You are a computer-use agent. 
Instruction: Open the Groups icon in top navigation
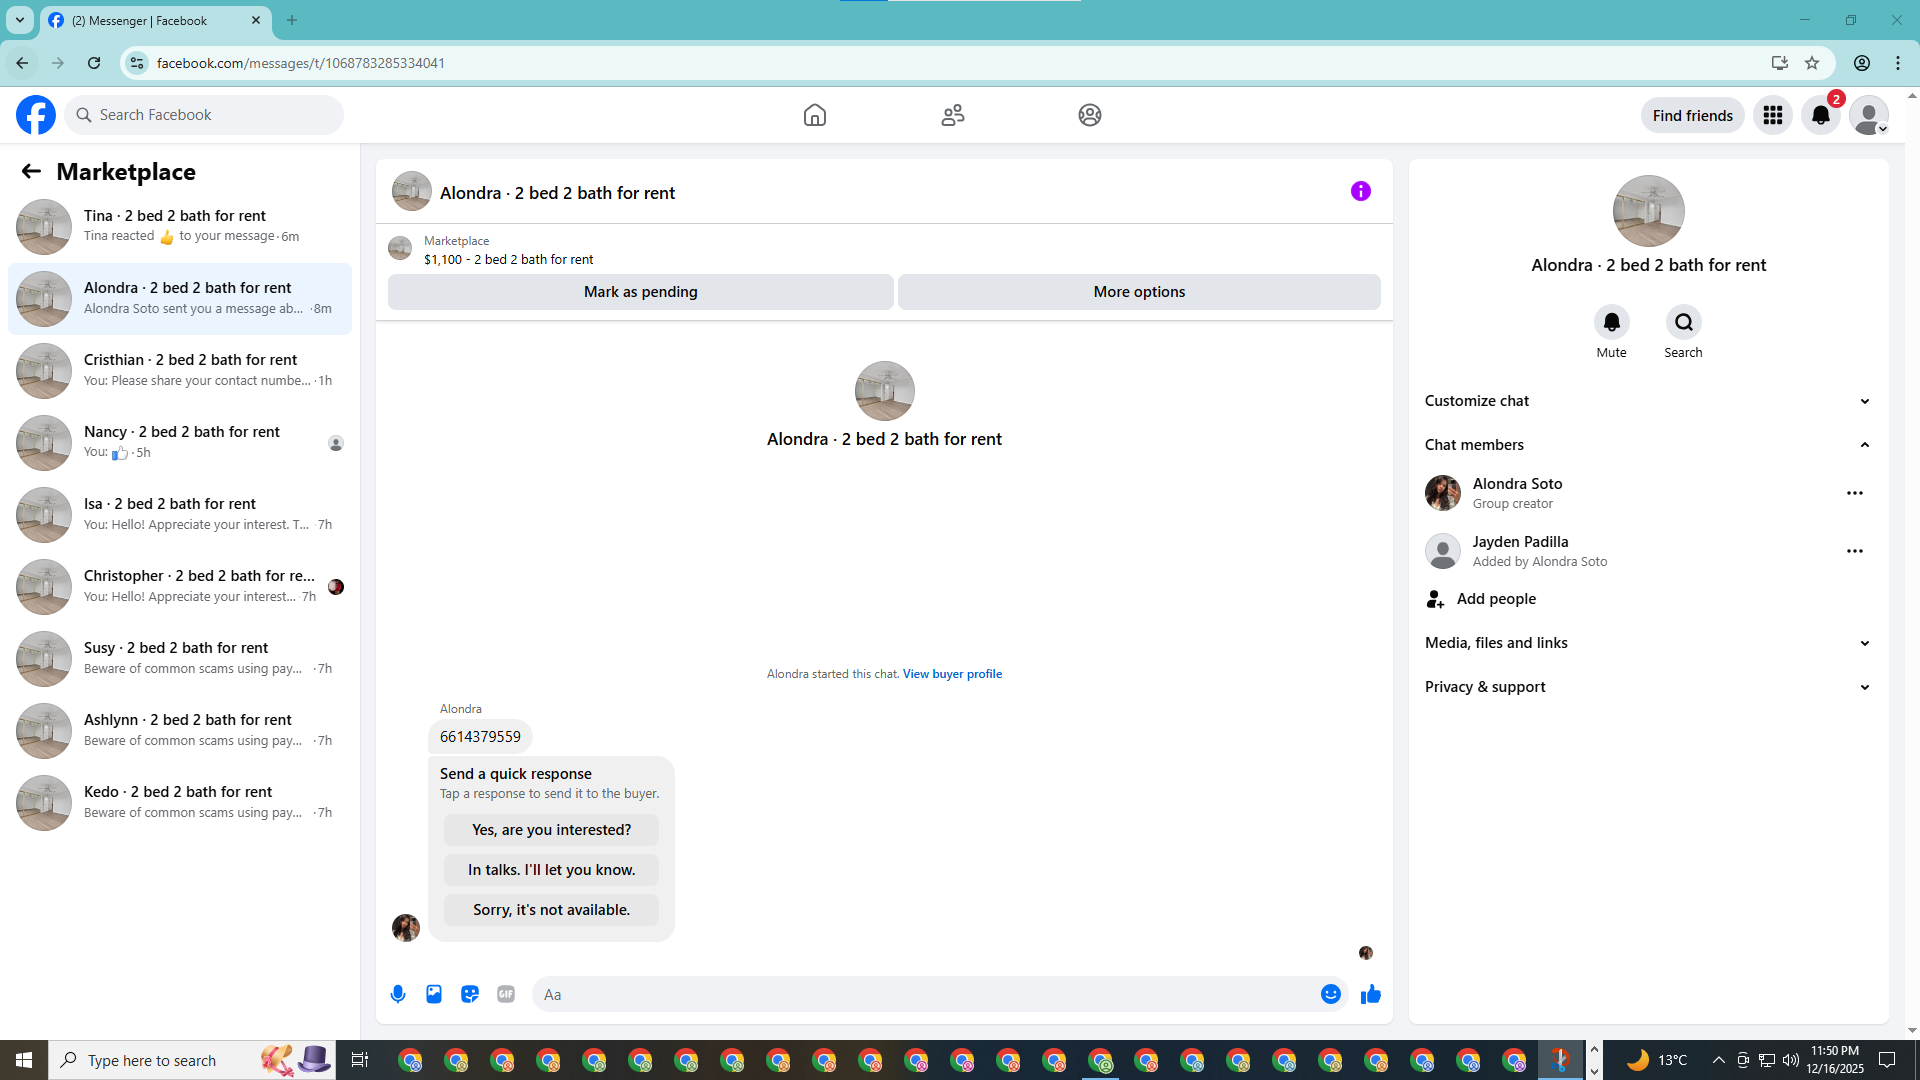pyautogui.click(x=1090, y=115)
